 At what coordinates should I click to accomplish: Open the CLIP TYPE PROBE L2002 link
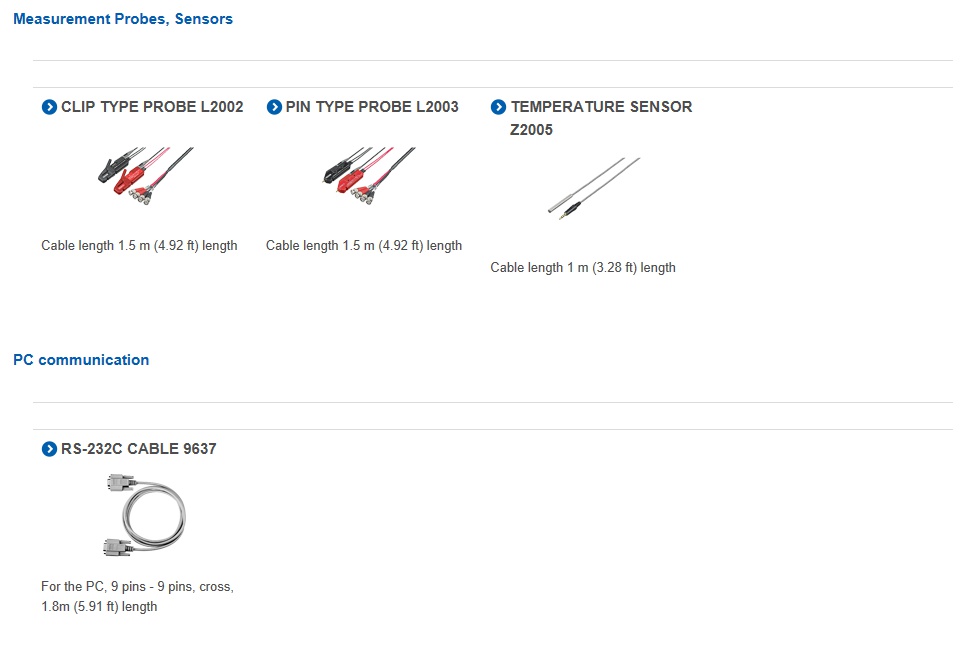pyautogui.click(x=152, y=107)
